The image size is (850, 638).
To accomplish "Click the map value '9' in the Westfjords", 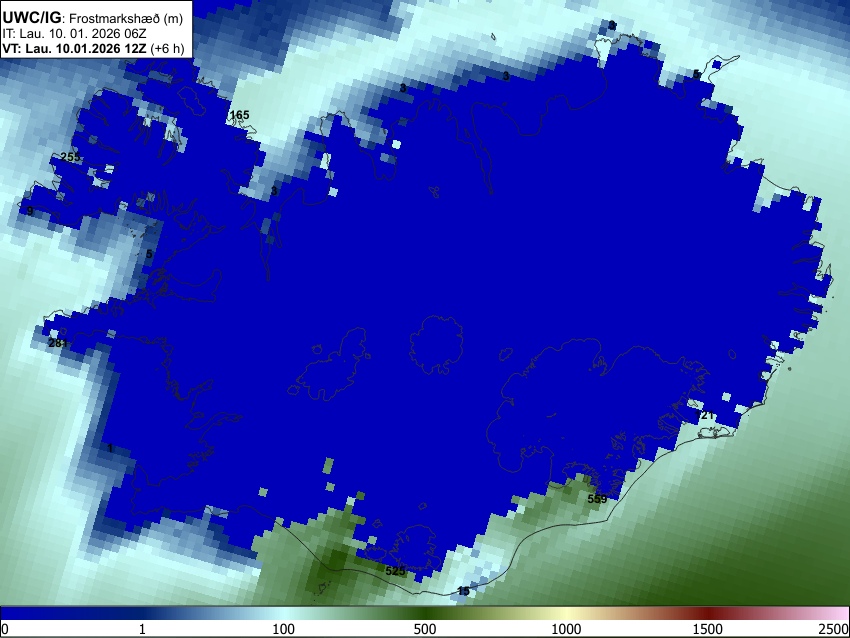I will point(30,211).
